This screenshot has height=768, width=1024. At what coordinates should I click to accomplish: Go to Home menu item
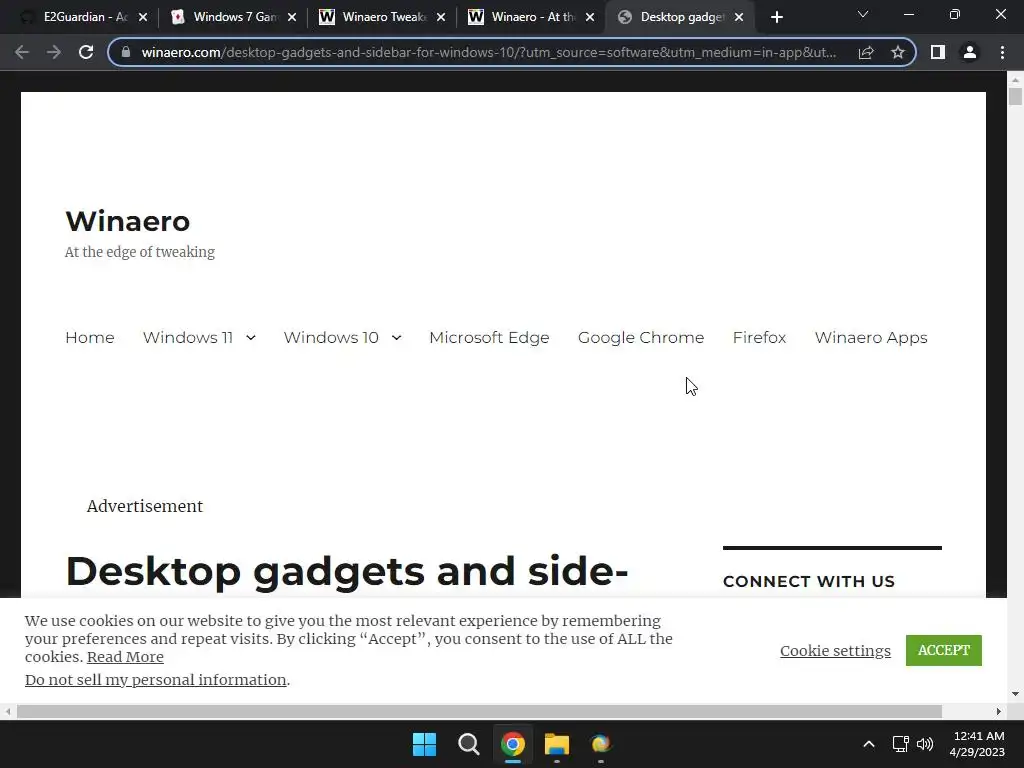(89, 338)
